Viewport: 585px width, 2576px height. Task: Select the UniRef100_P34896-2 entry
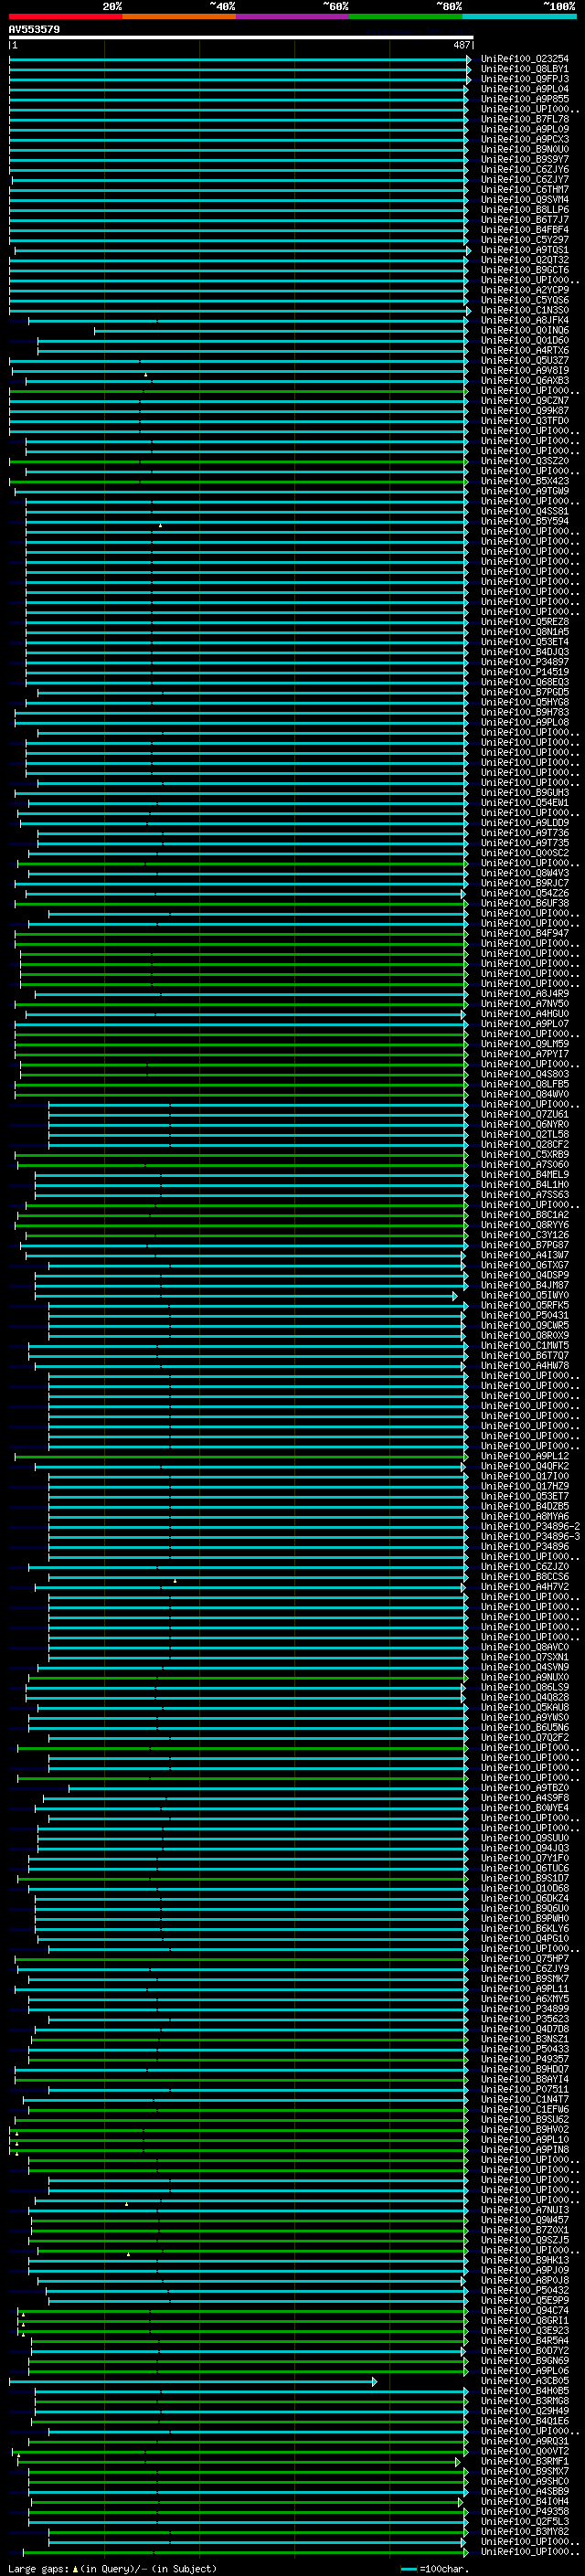click(x=530, y=1527)
